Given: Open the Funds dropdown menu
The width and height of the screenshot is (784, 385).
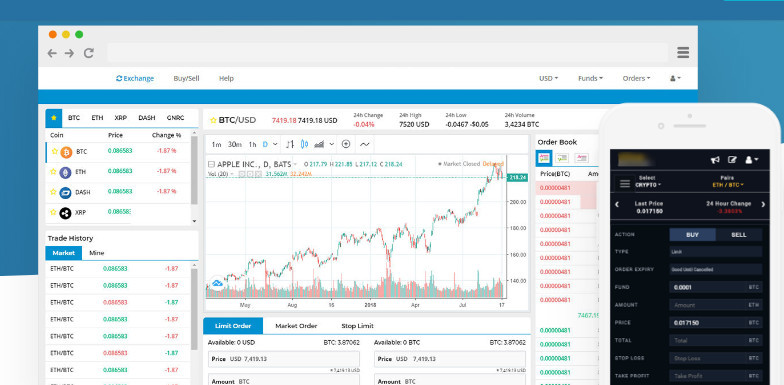Looking at the screenshot, I should (590, 78).
